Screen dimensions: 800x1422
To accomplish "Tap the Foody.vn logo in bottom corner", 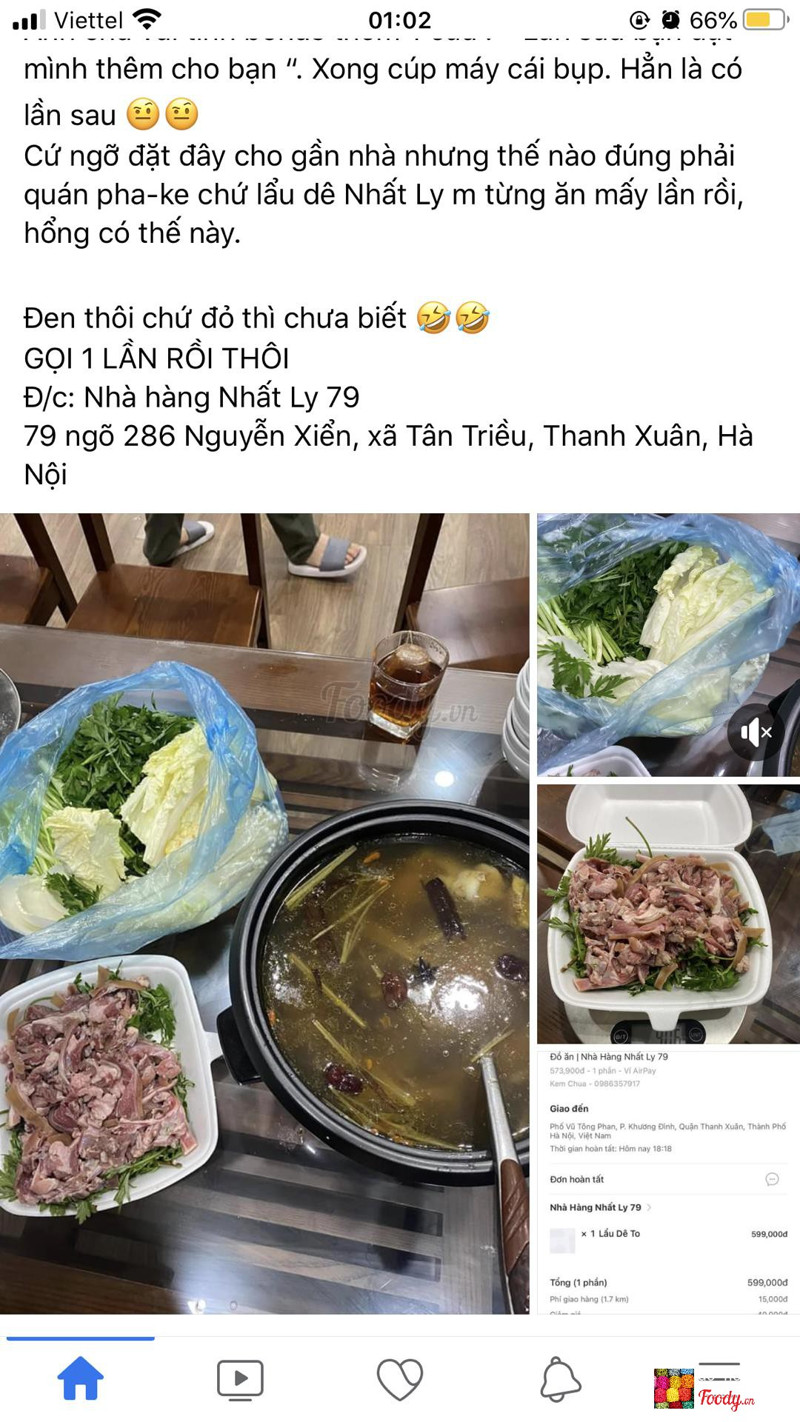I will pyautogui.click(x=704, y=1387).
